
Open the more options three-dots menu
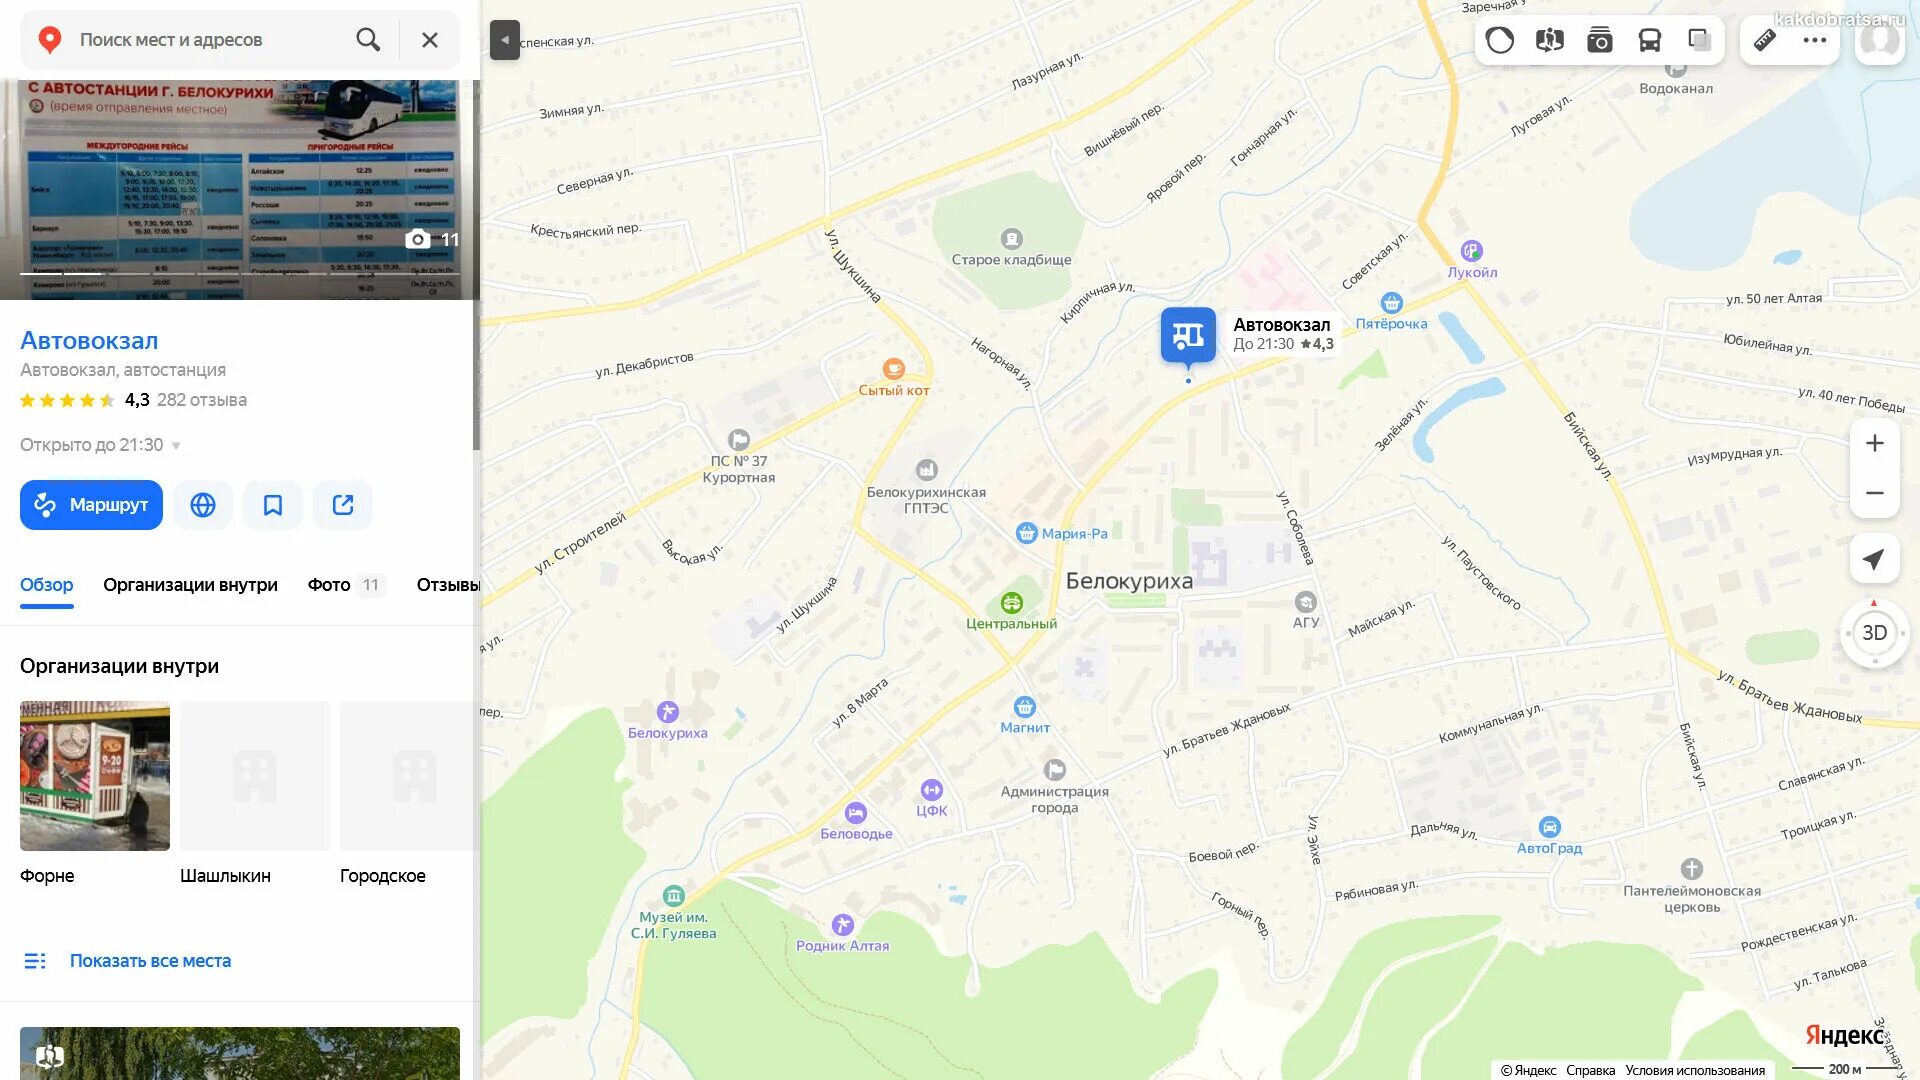click(x=1815, y=40)
